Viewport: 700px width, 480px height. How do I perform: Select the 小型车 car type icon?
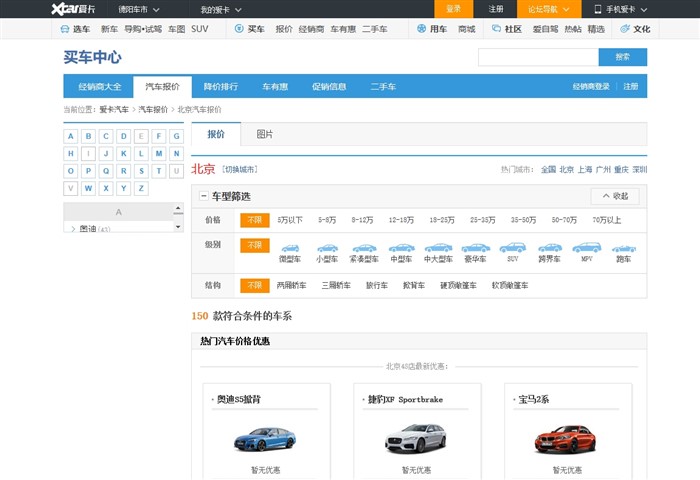(327, 248)
